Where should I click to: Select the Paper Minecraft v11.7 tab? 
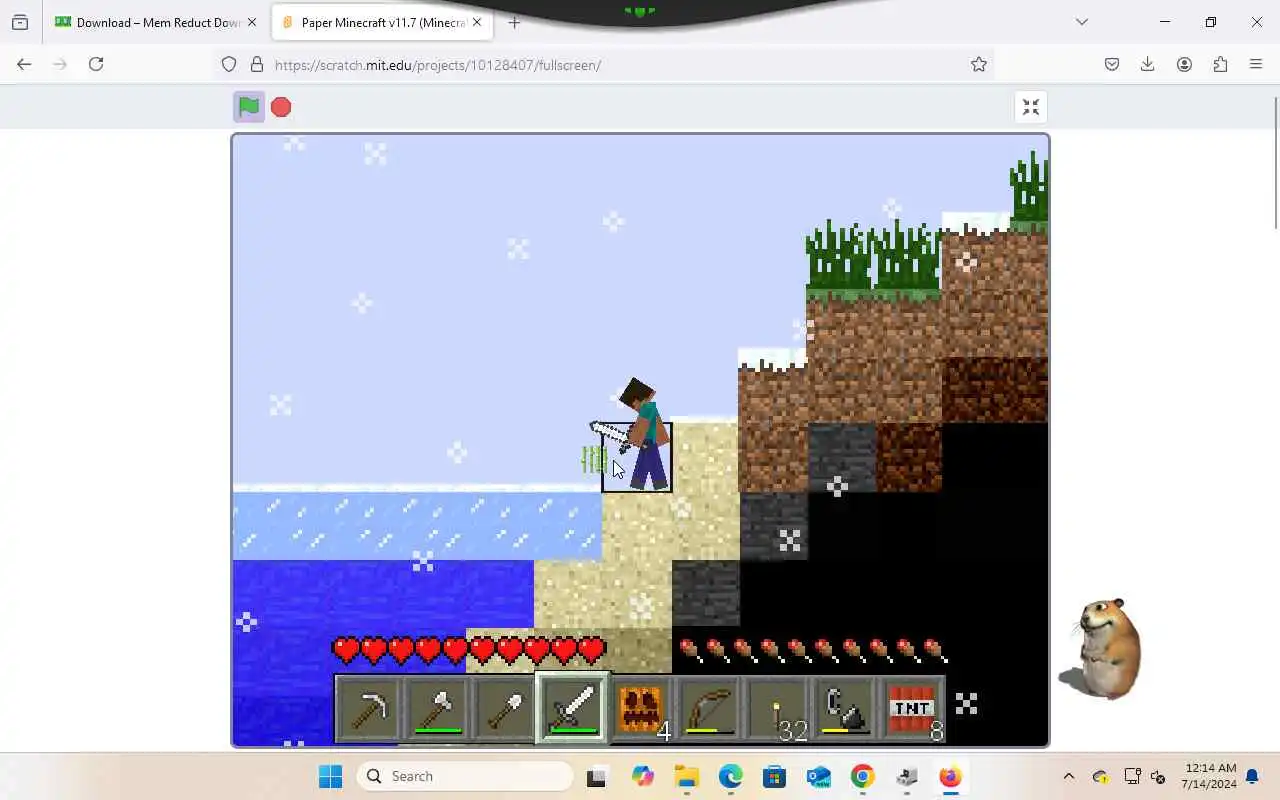tap(383, 22)
